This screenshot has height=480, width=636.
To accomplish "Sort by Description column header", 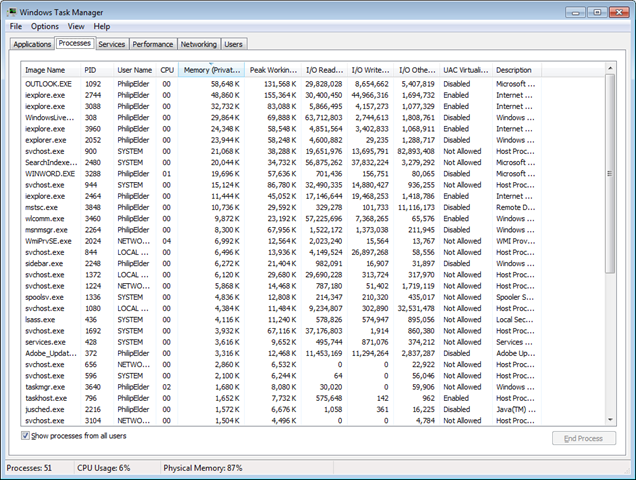I will [x=516, y=70].
